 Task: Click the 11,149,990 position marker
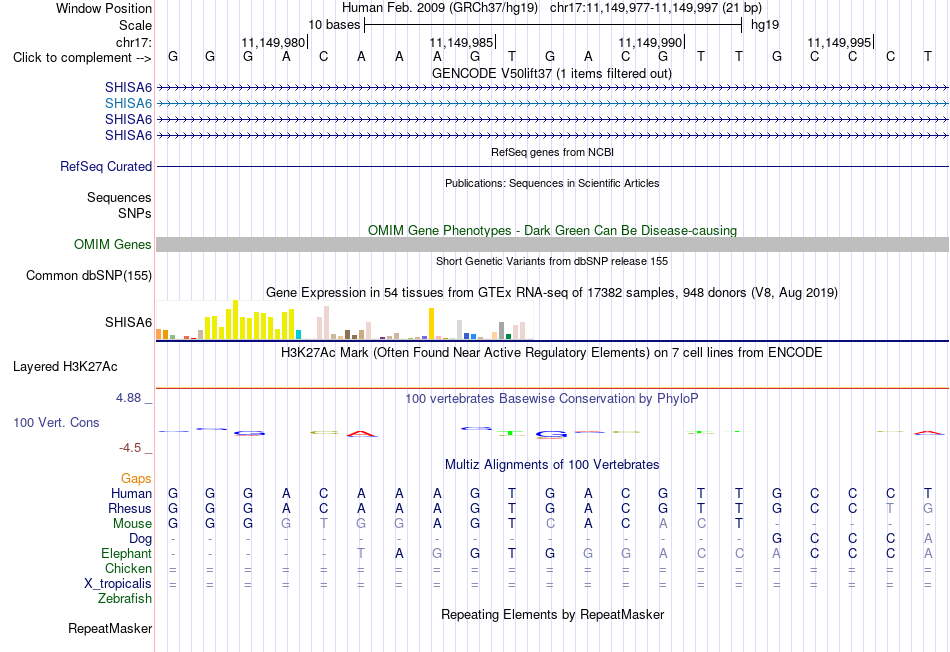coord(651,42)
